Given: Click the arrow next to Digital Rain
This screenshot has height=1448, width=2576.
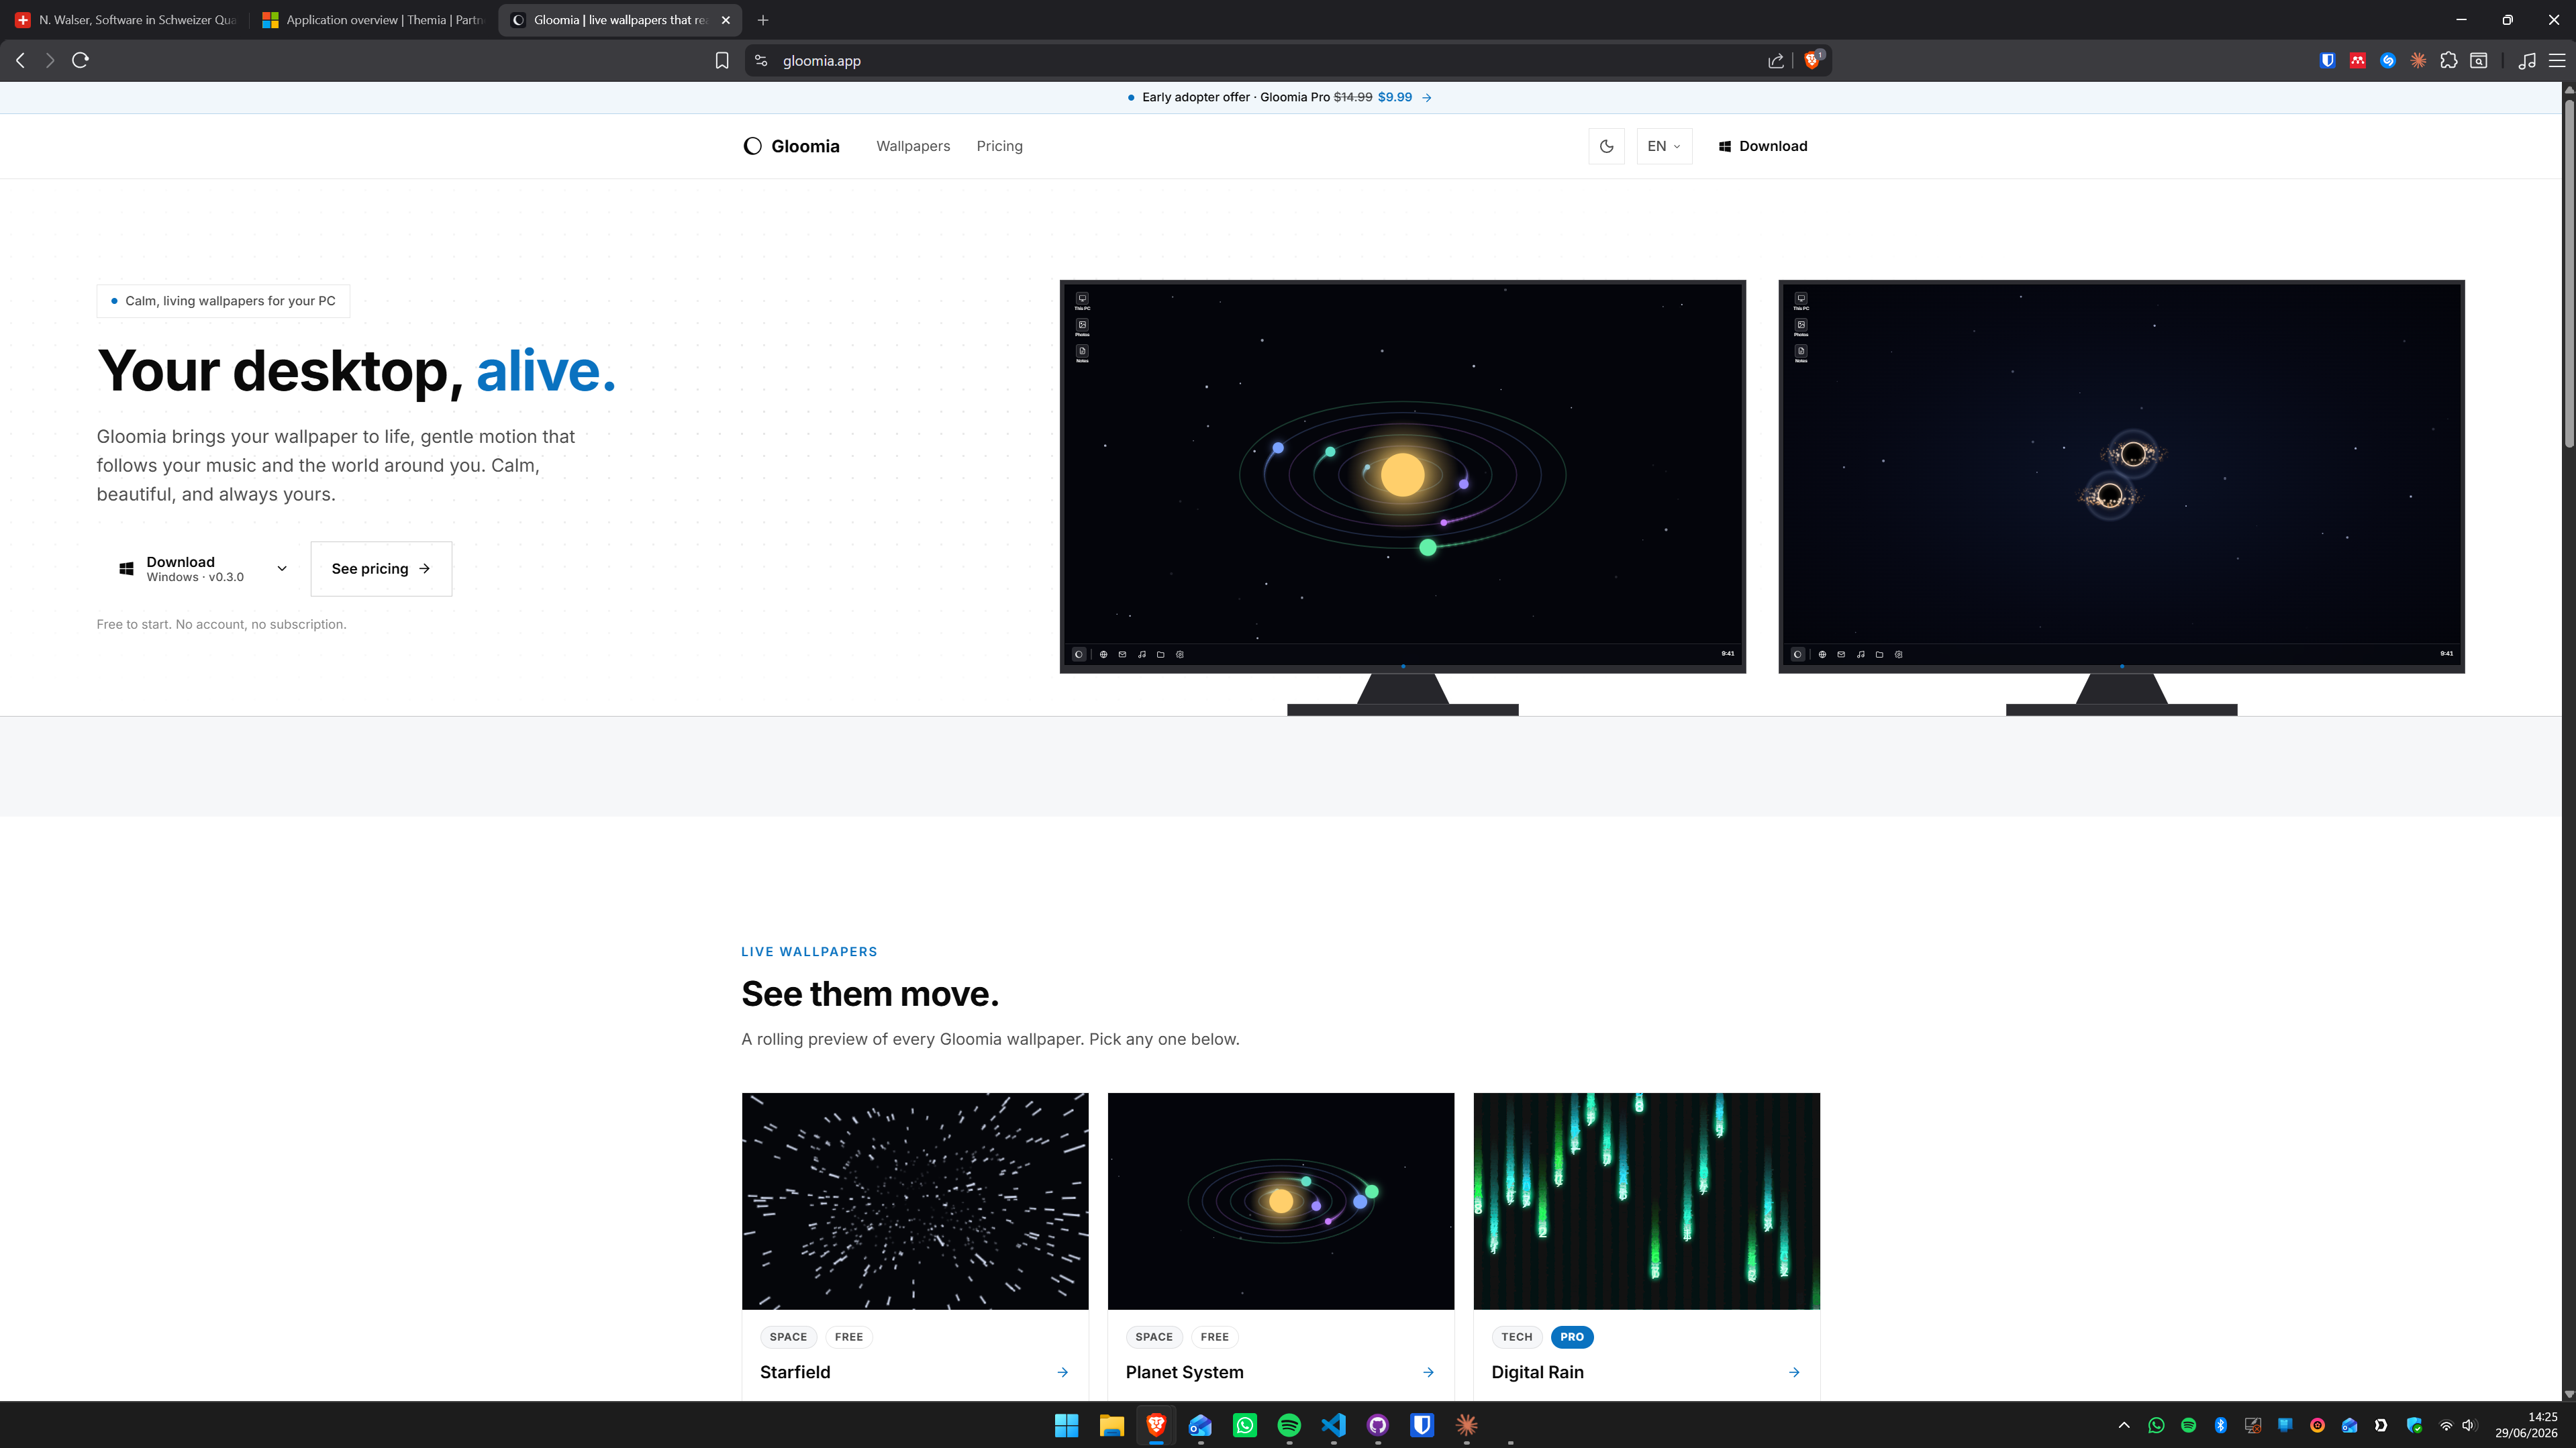Looking at the screenshot, I should [x=1794, y=1372].
